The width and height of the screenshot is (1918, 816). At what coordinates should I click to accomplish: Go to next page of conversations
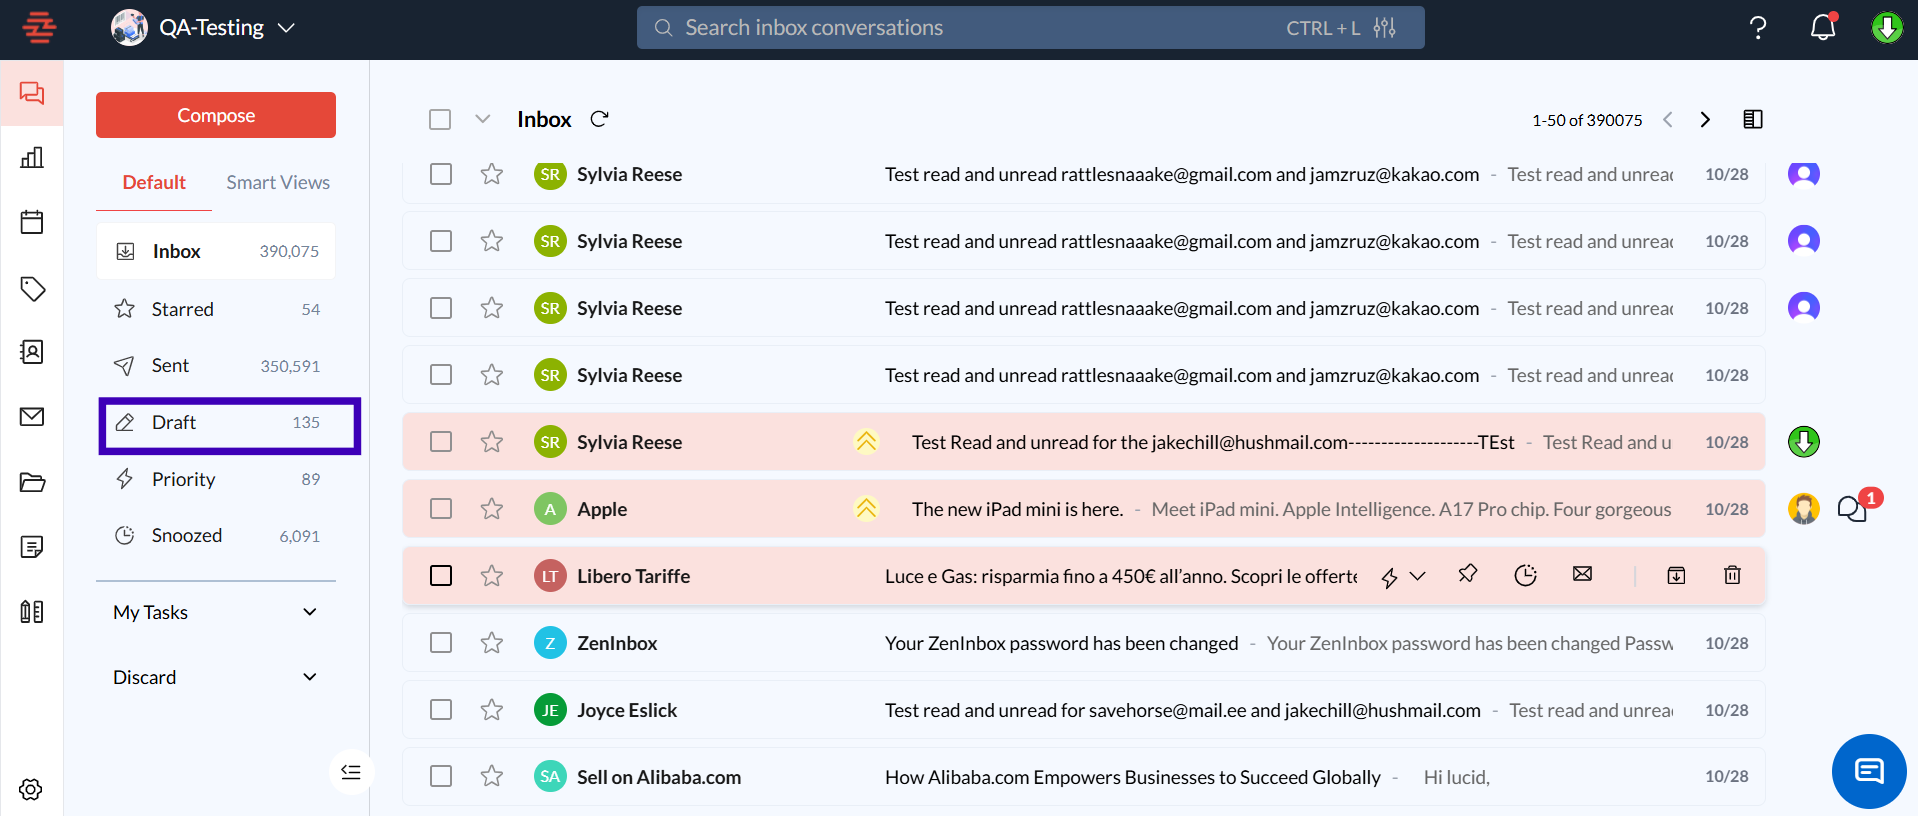1705,120
